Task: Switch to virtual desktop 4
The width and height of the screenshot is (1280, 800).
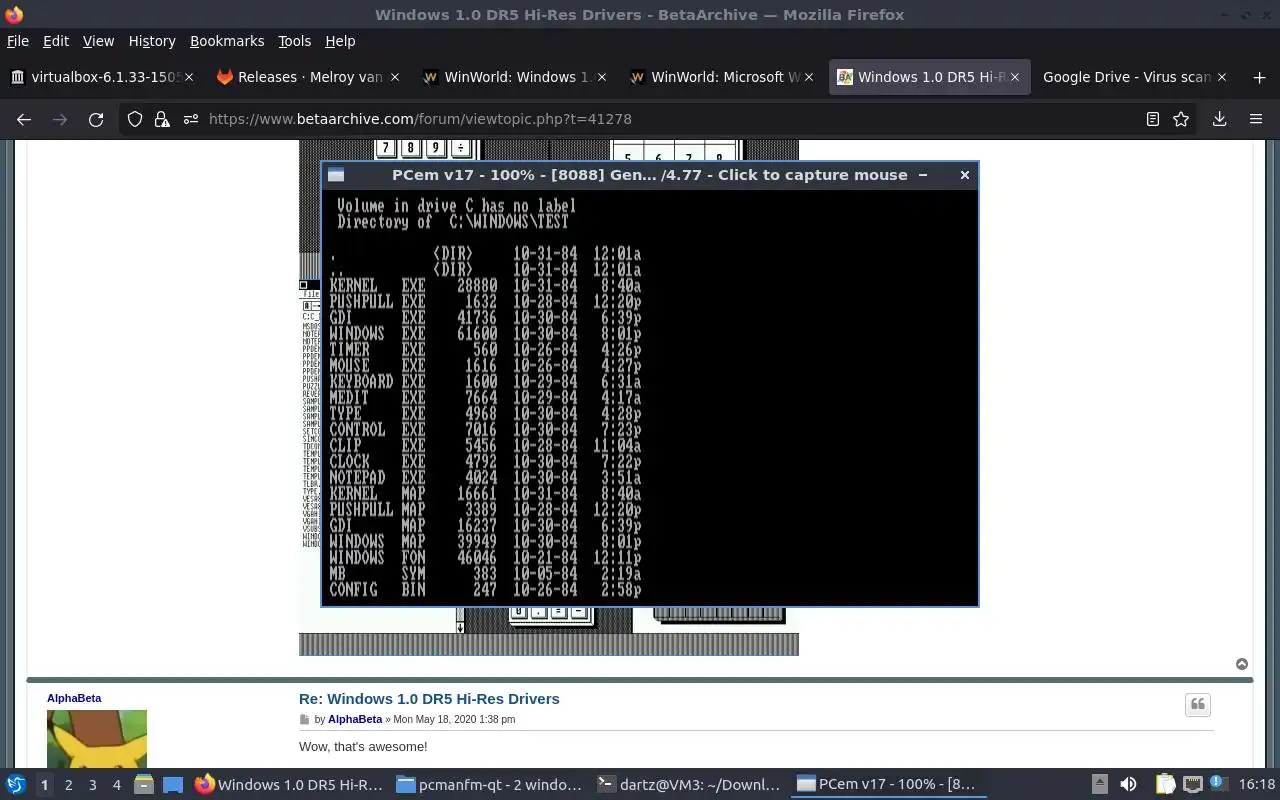Action: click(116, 785)
